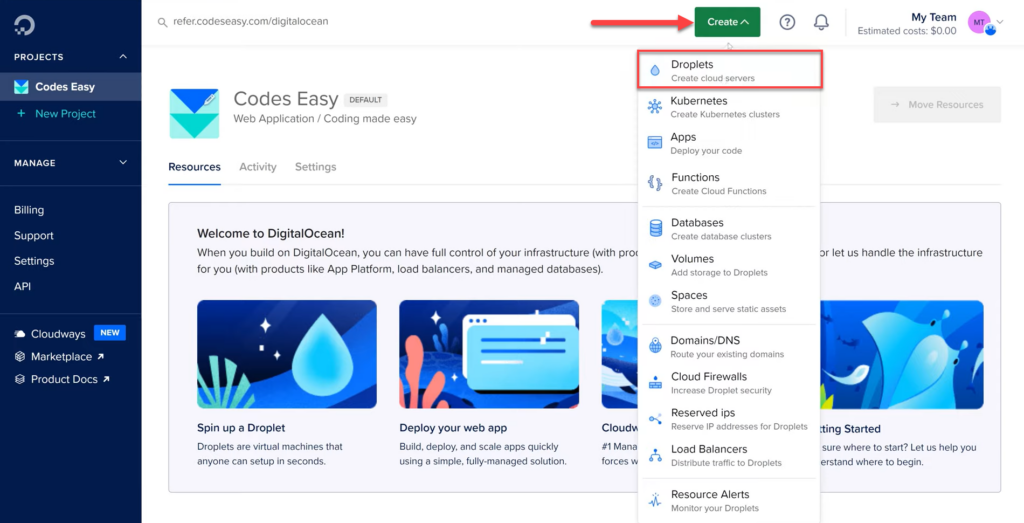Click the Marketplace cube icon

point(20,357)
